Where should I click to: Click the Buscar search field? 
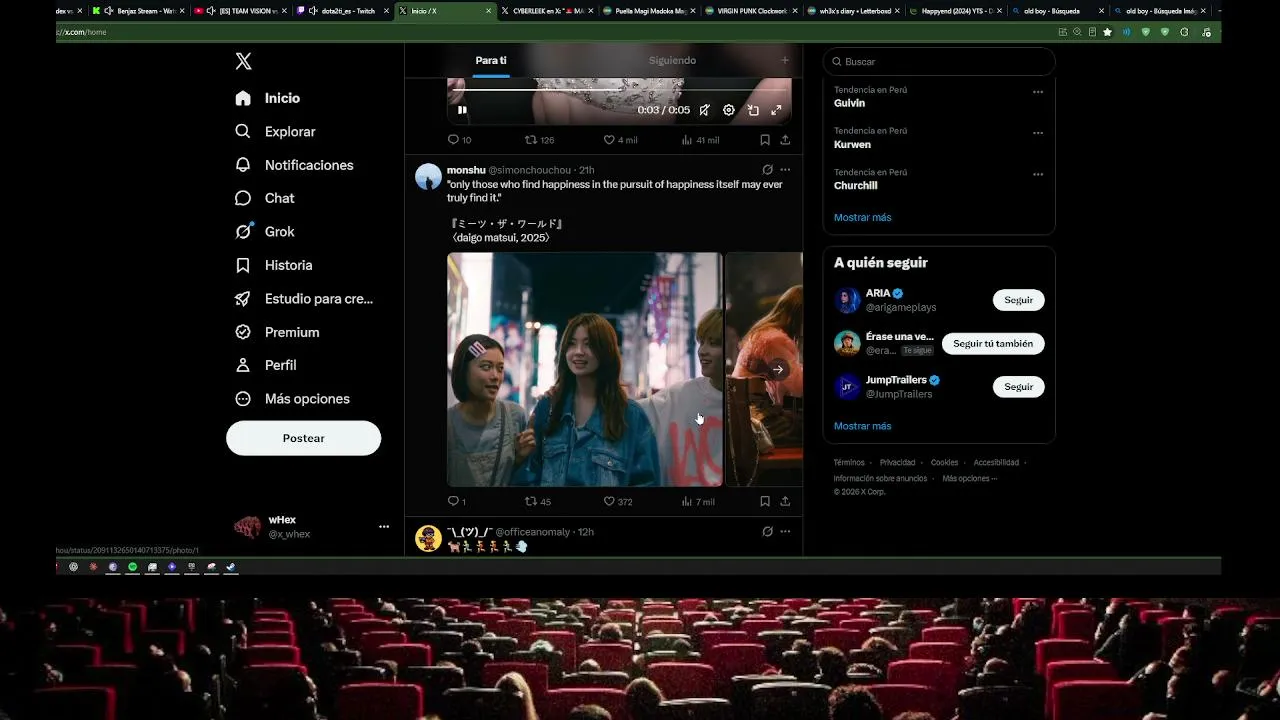pyautogui.click(x=939, y=61)
